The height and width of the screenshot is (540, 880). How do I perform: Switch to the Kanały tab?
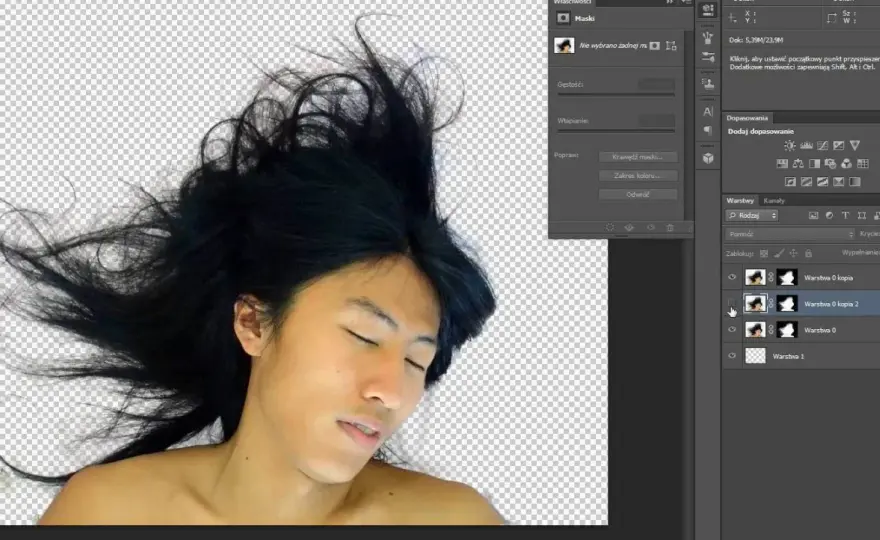[774, 200]
